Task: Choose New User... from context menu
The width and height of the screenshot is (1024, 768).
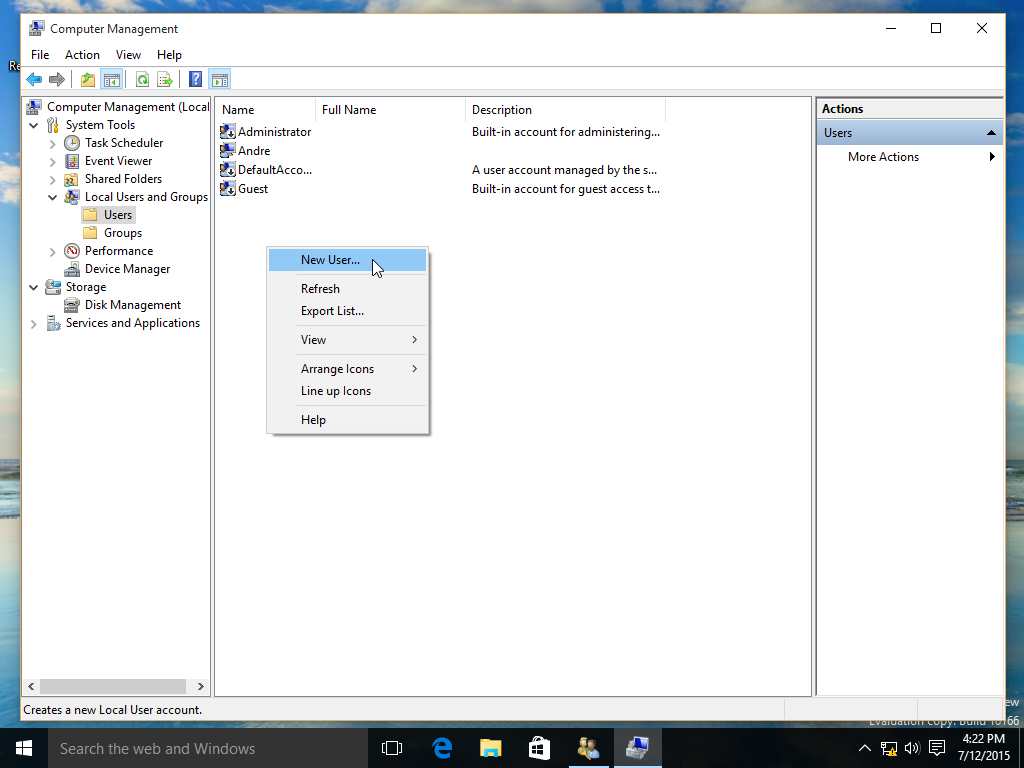Action: click(347, 260)
